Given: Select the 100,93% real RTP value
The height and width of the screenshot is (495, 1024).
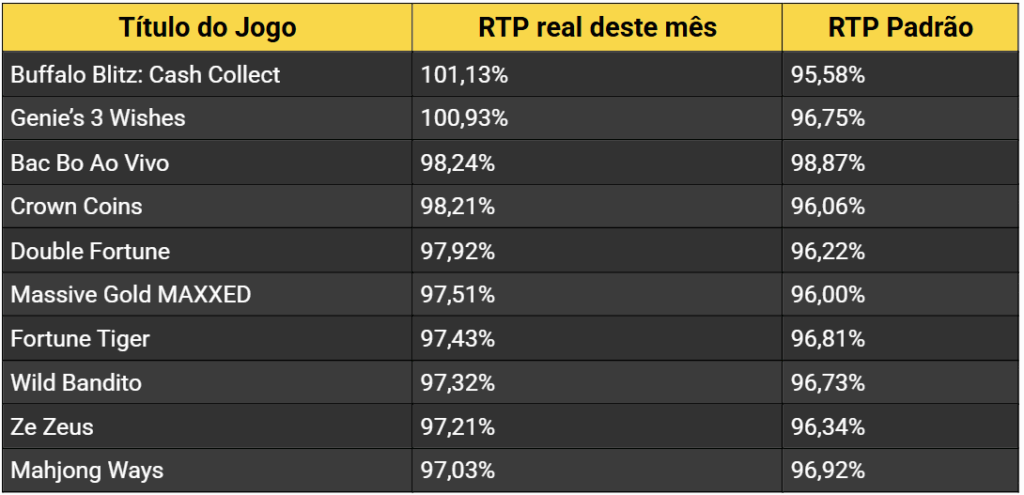Looking at the screenshot, I should click(462, 118).
